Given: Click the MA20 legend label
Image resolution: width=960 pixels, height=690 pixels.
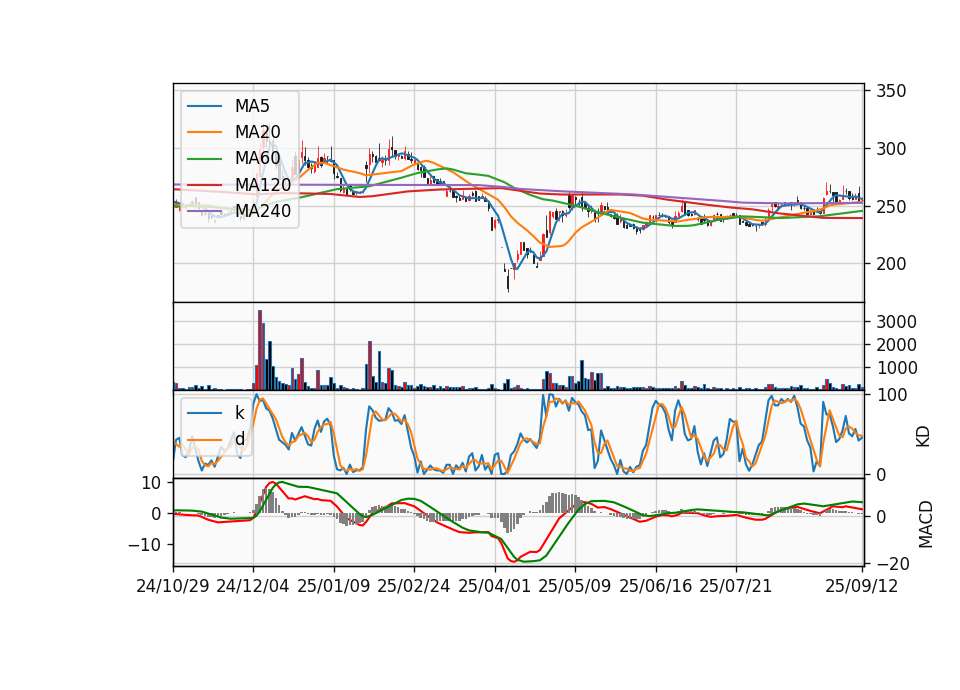Looking at the screenshot, I should click(257, 132).
